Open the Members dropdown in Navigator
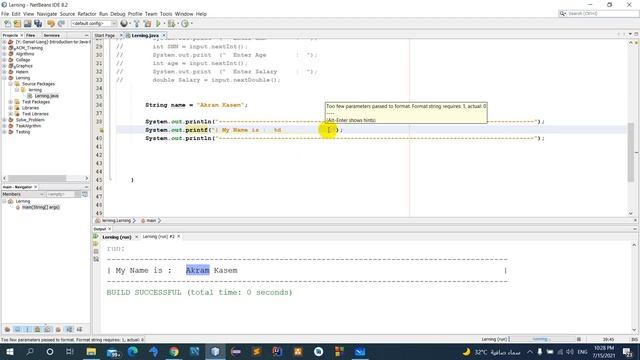This screenshot has height=360, width=640. click(x=23, y=194)
